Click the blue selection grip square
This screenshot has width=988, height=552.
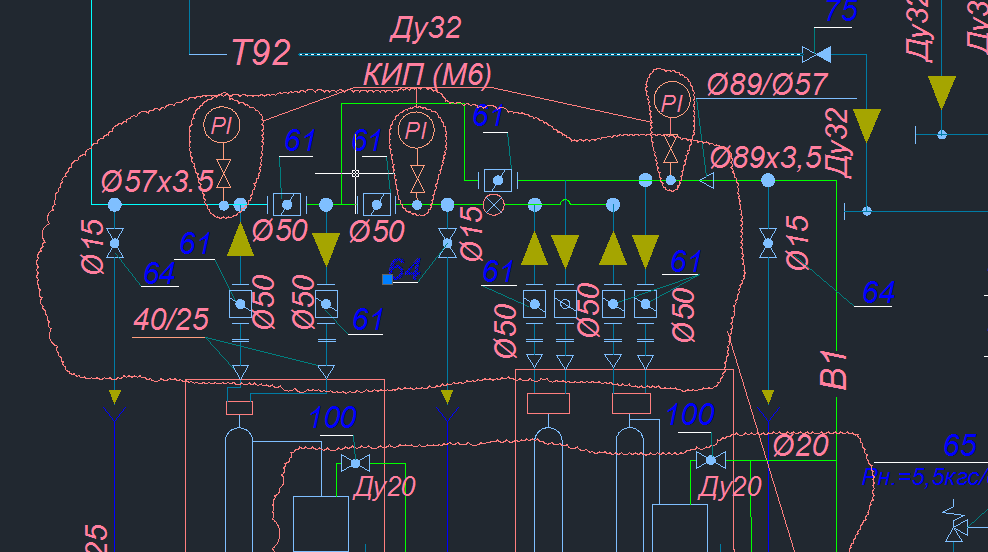[x=387, y=279]
